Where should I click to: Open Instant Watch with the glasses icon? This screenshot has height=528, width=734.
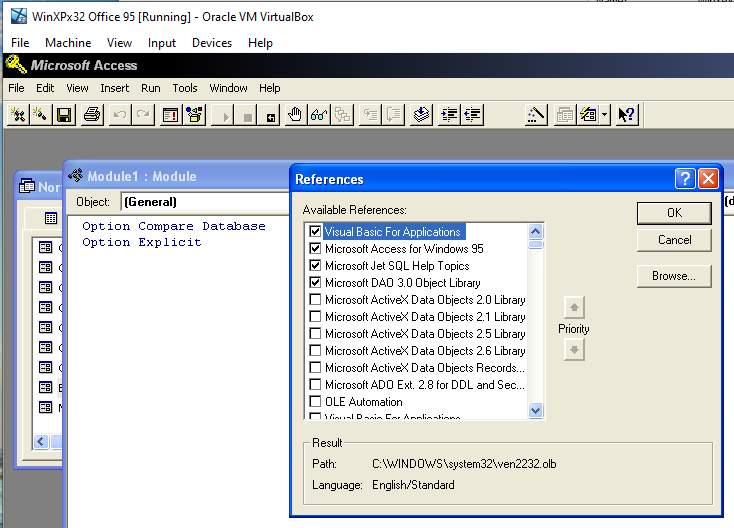[x=318, y=115]
